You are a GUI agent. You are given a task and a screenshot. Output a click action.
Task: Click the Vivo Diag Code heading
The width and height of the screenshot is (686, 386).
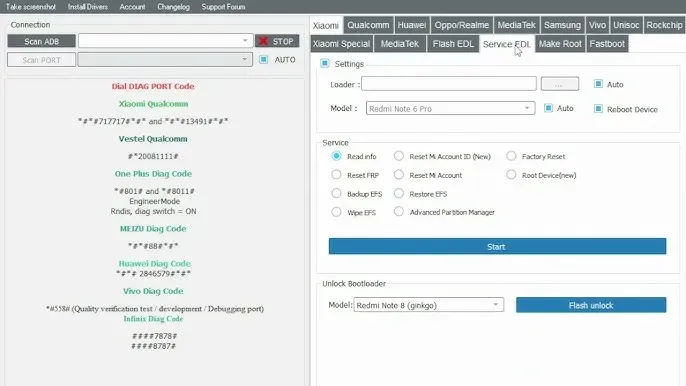click(153, 291)
